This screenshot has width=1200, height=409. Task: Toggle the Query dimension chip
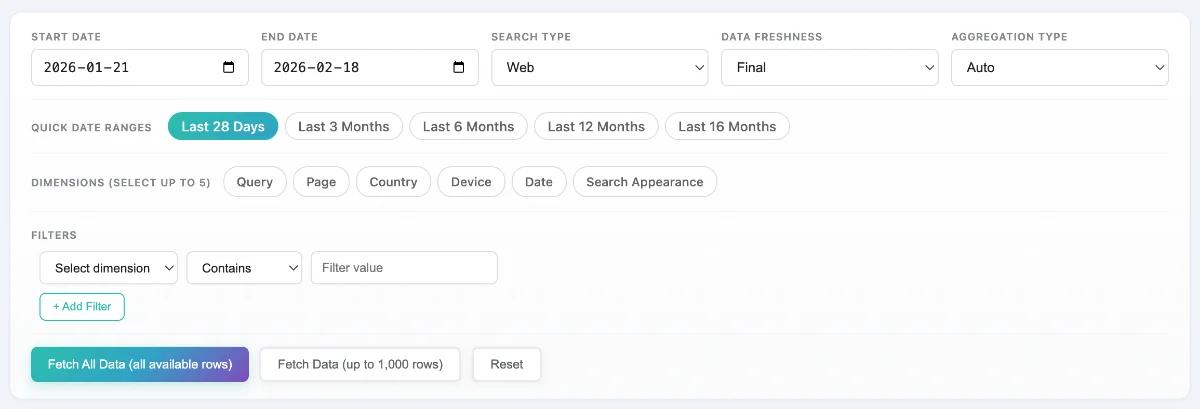pos(255,182)
